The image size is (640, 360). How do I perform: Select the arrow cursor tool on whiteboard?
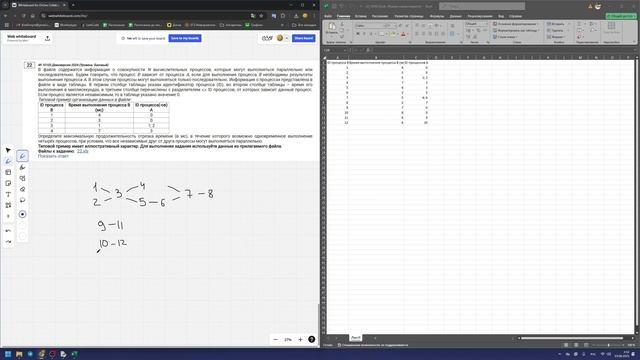[8, 150]
